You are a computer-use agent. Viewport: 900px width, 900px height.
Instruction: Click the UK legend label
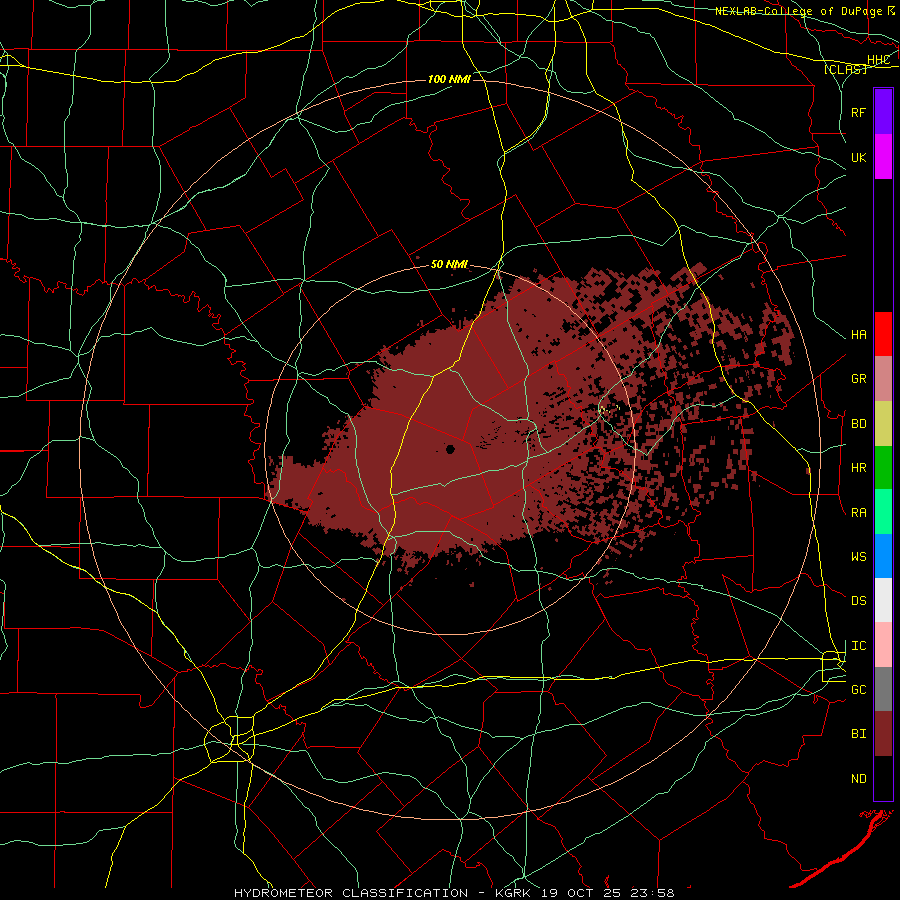click(x=859, y=157)
